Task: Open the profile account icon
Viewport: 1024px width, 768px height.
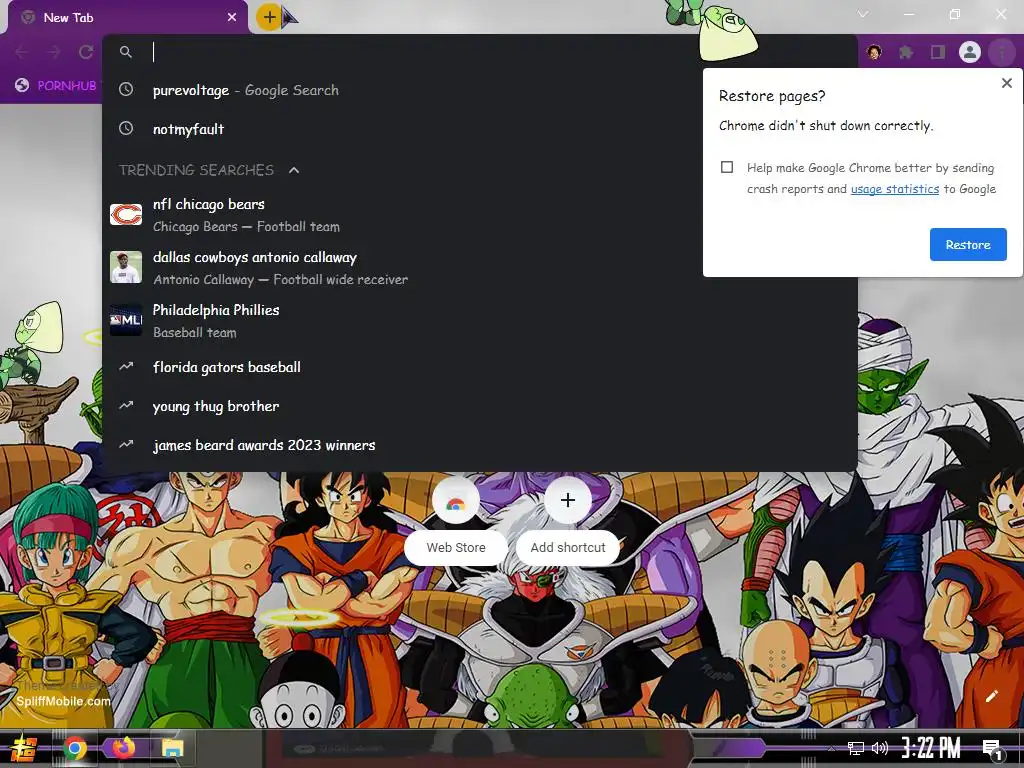Action: (970, 52)
